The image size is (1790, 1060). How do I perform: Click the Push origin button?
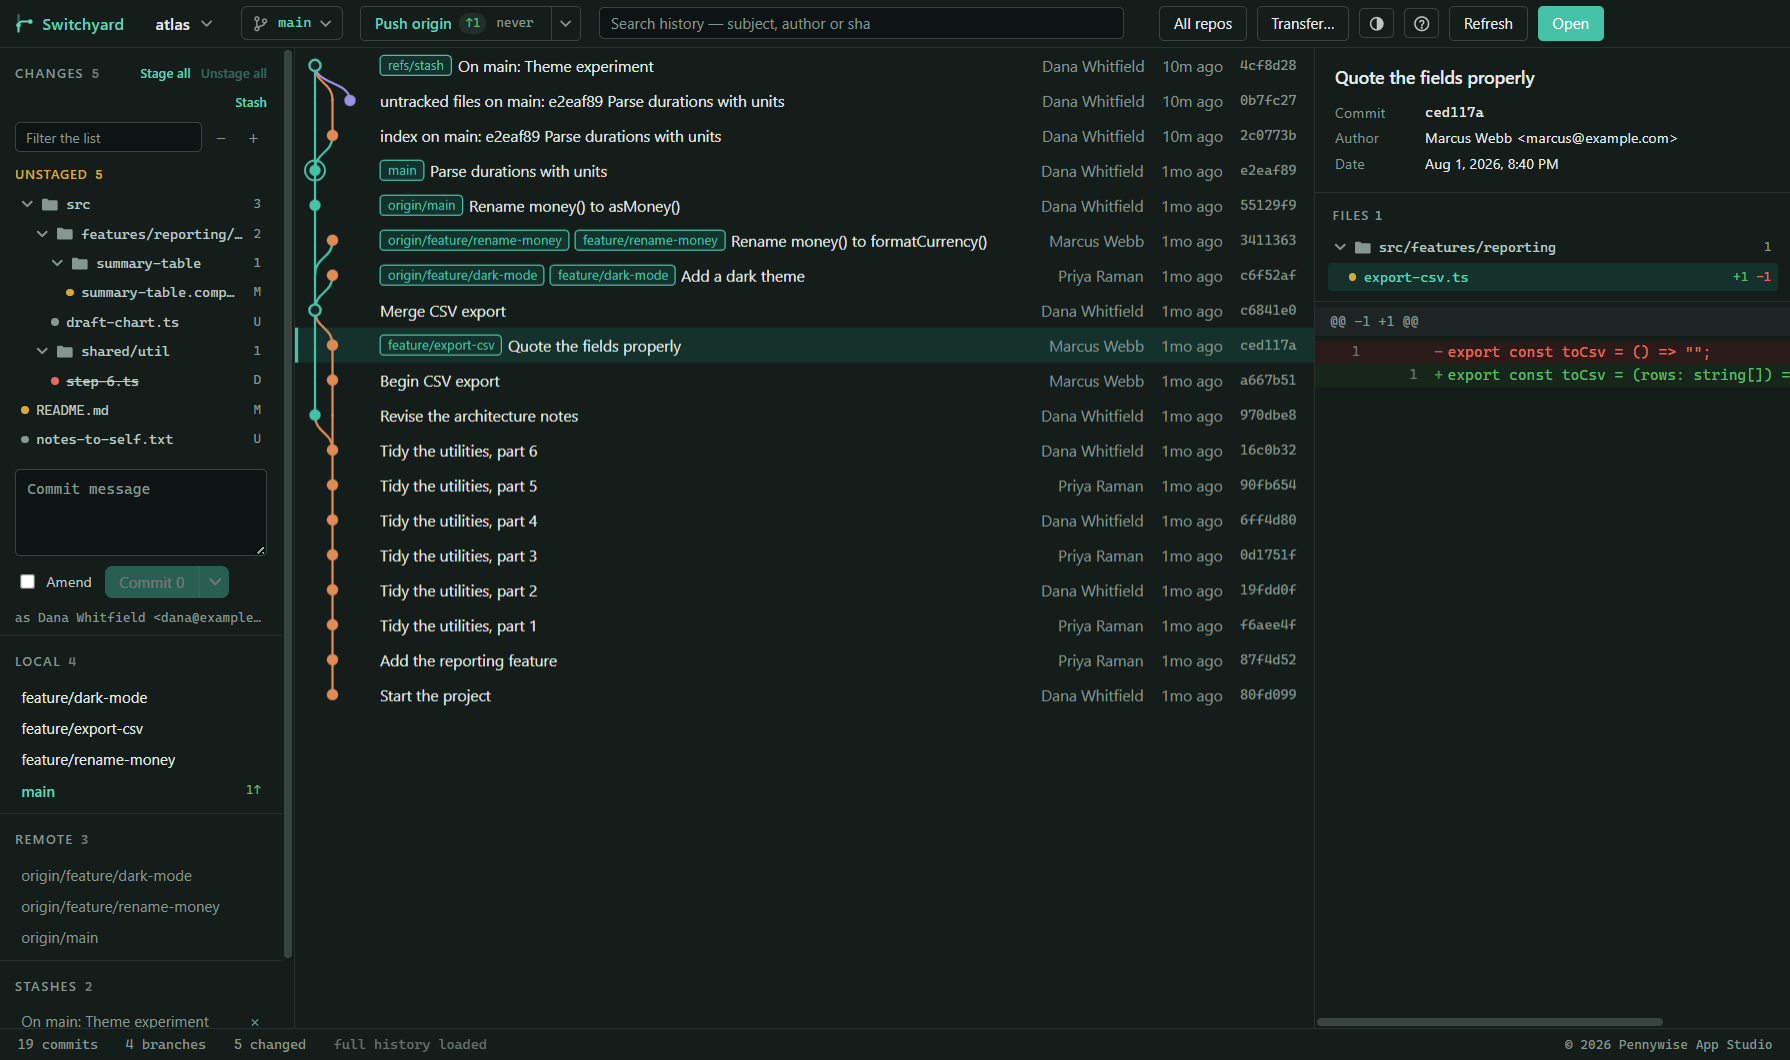tap(456, 24)
